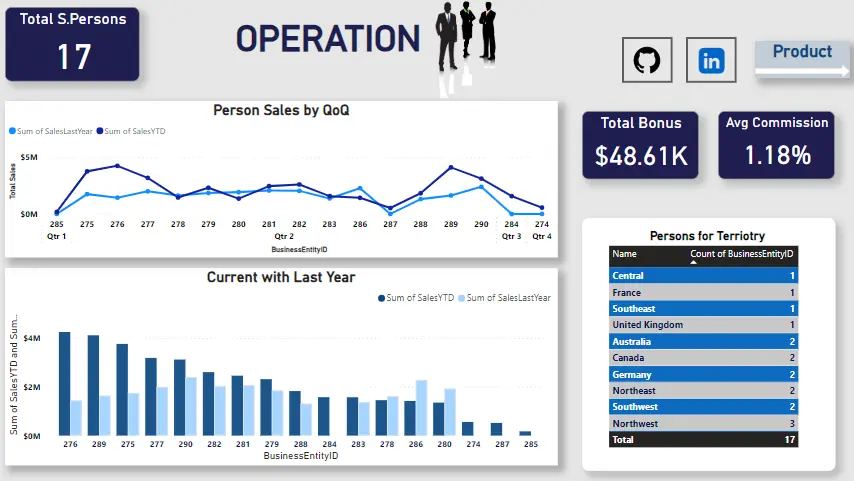Click axis label 287 in bar chart
The height and width of the screenshot is (481, 854).
(502, 444)
